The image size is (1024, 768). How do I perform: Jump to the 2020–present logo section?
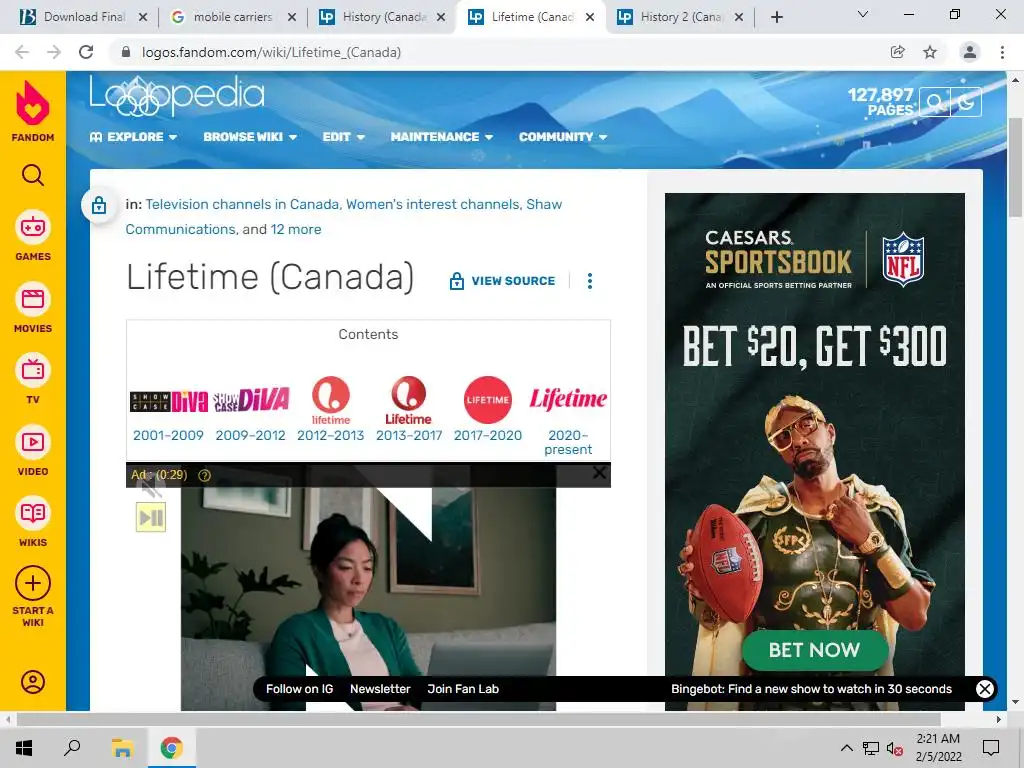(568, 442)
